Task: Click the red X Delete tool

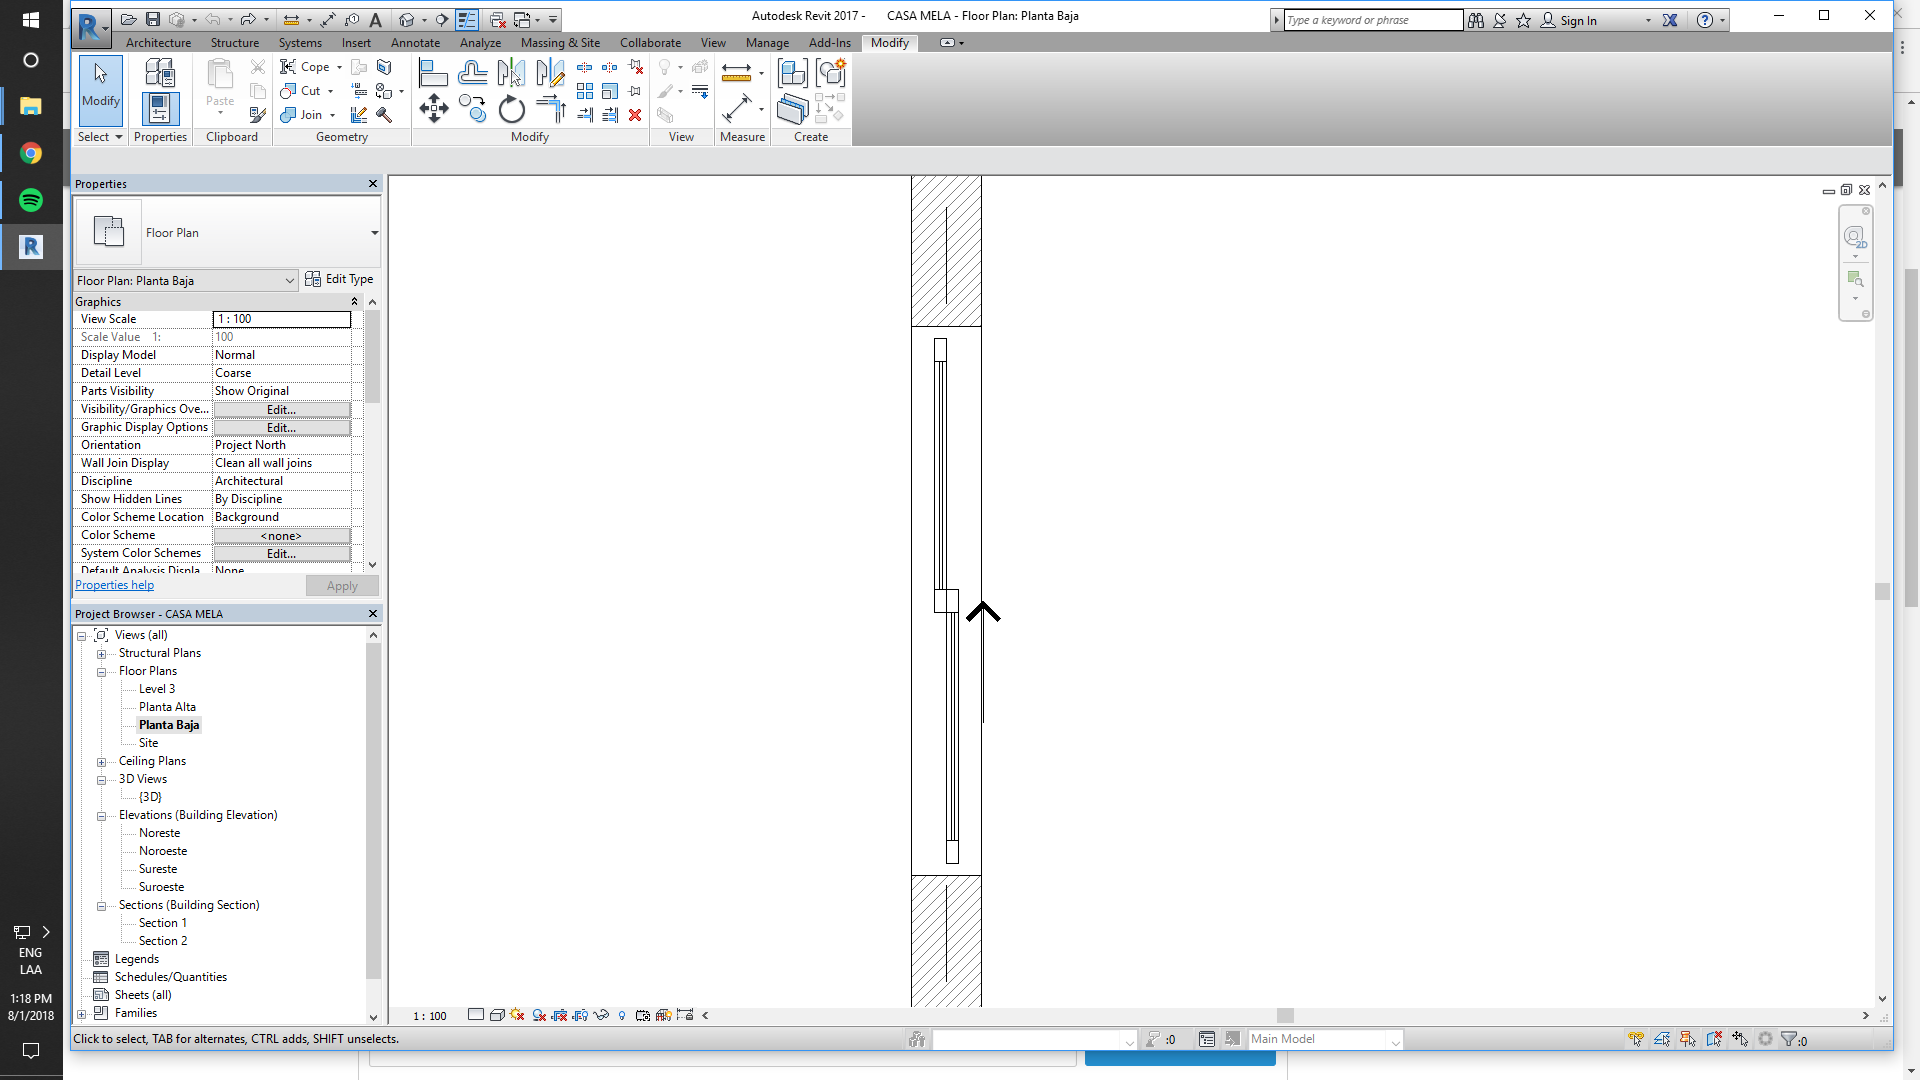Action: 635,115
